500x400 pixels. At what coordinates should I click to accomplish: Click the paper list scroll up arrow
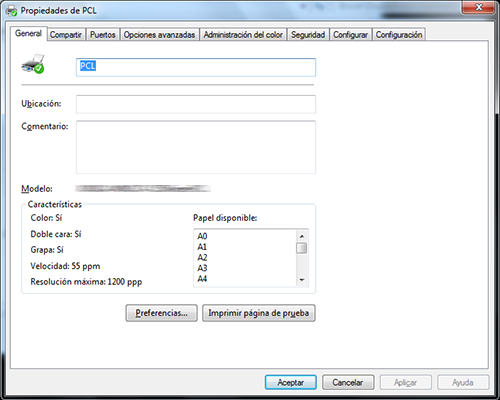[x=302, y=236]
